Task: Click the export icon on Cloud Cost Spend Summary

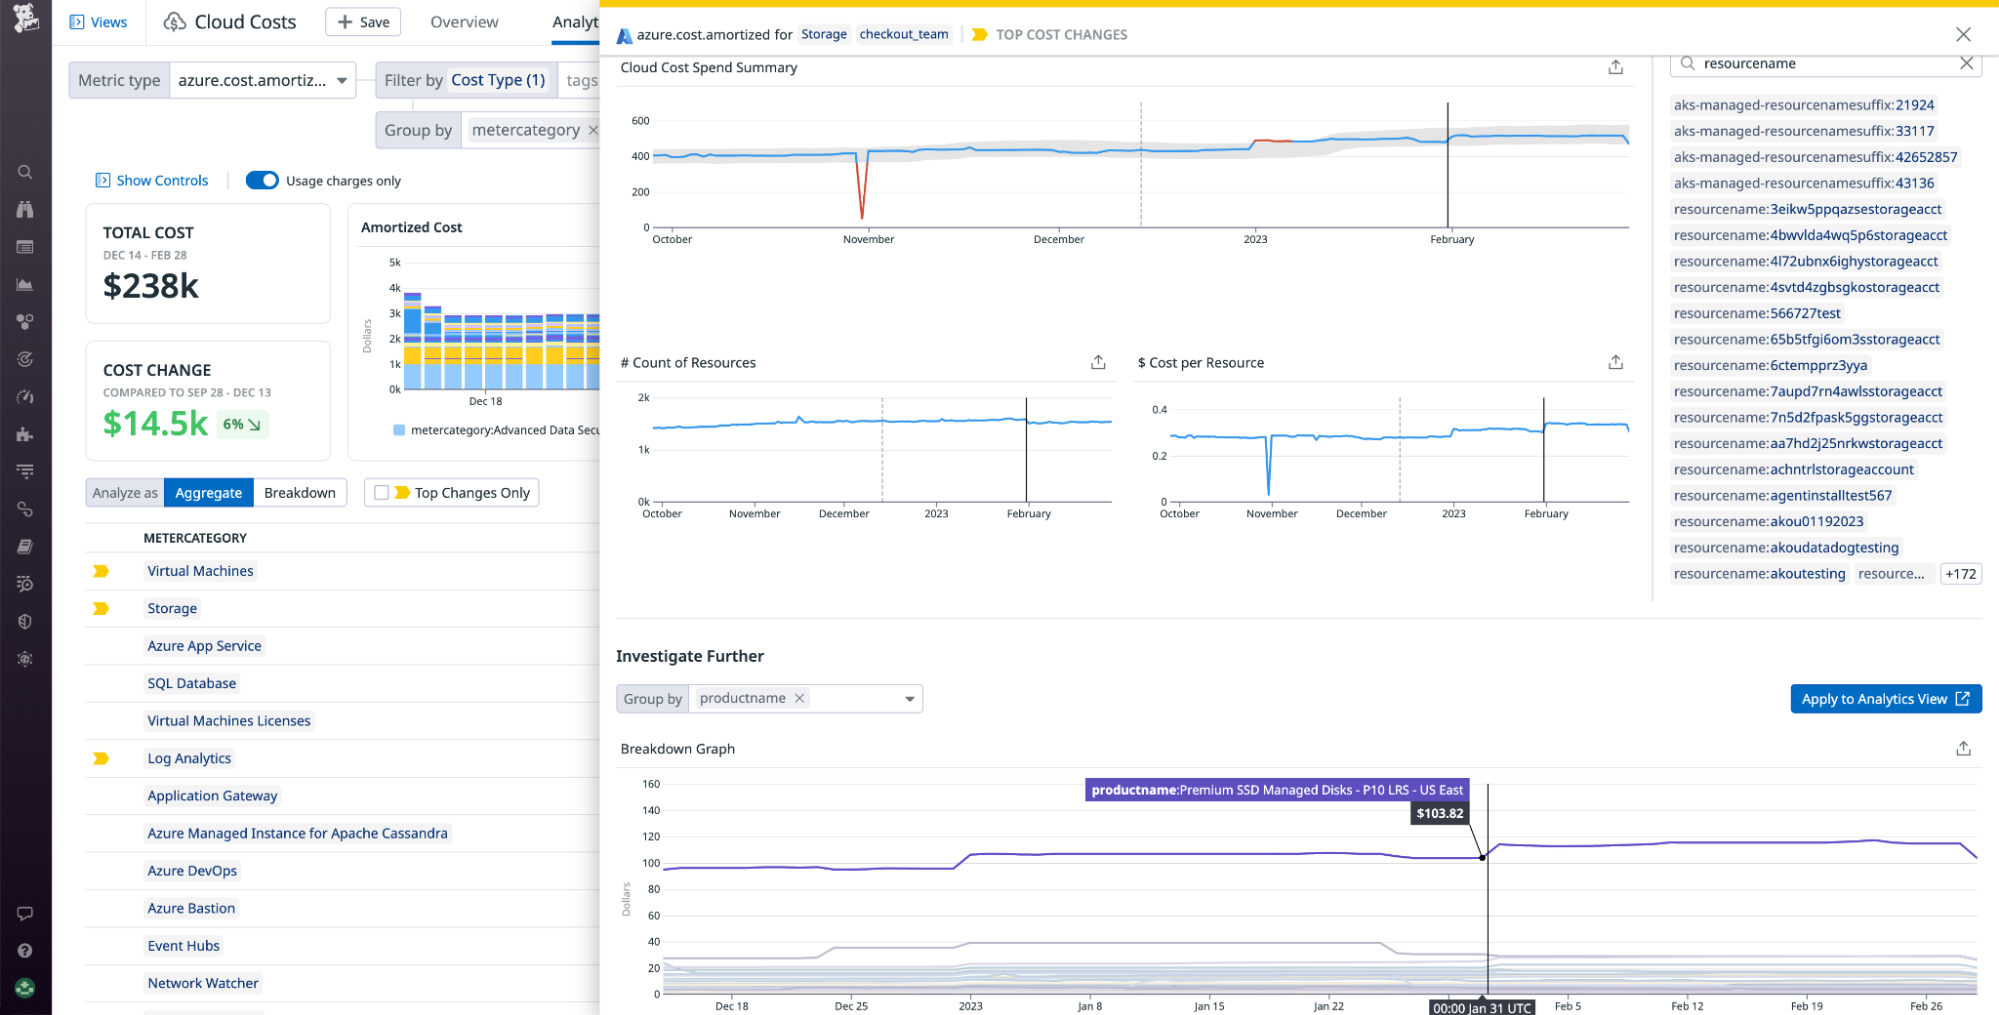Action: pyautogui.click(x=1615, y=67)
